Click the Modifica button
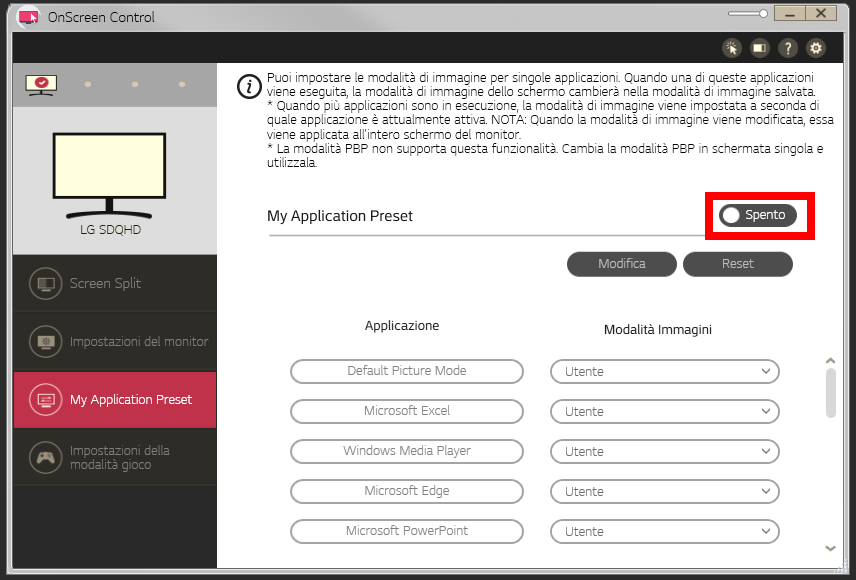Screen dimensions: 856x580 622,264
